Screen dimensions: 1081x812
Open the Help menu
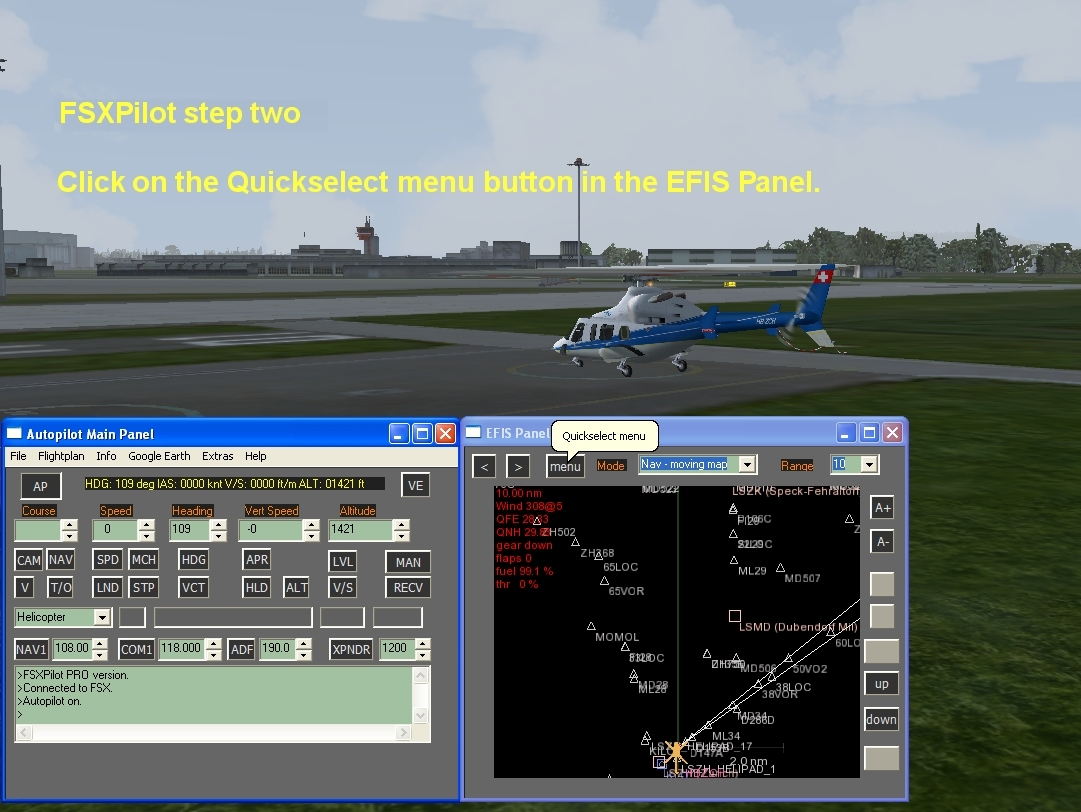point(256,456)
